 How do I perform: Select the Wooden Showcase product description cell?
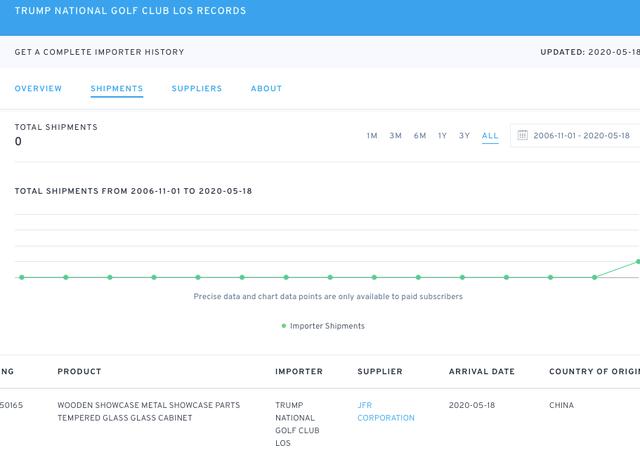(149, 411)
